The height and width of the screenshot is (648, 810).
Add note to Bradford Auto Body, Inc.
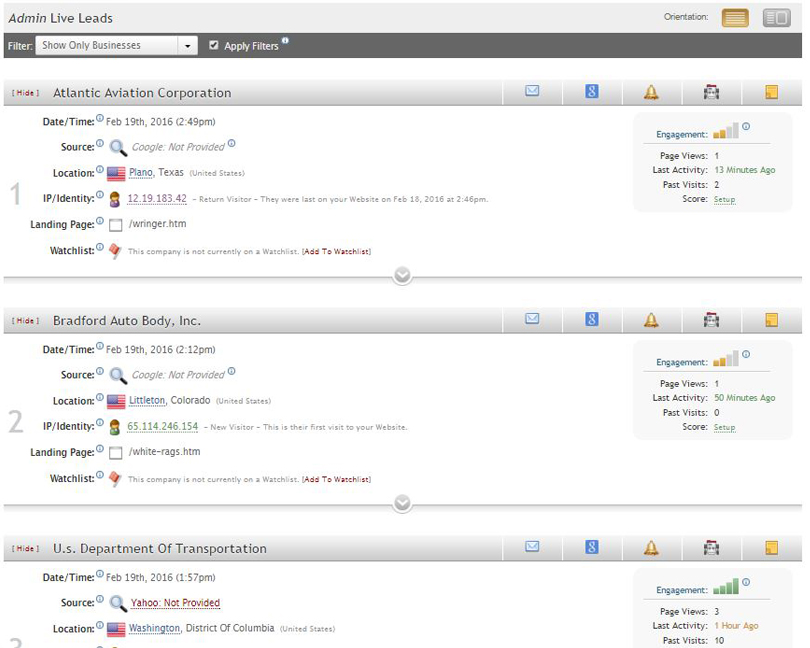click(x=771, y=320)
